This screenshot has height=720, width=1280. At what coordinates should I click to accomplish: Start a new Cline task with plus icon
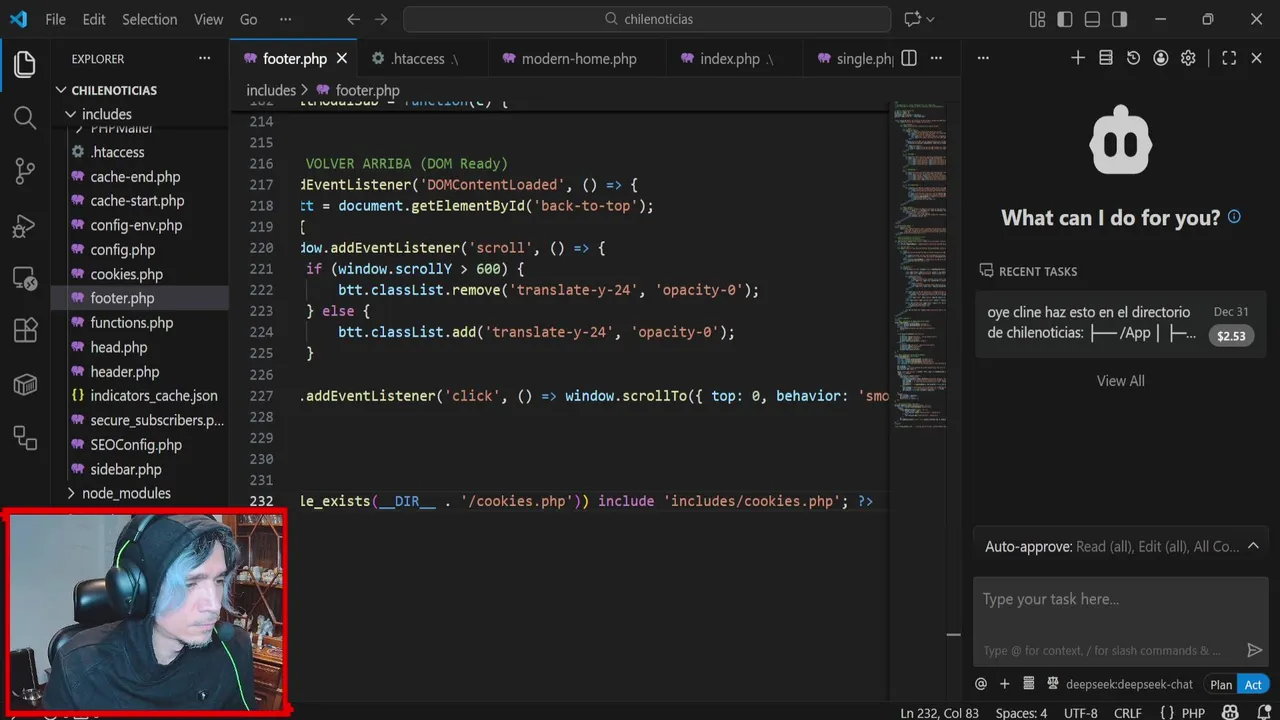[x=1078, y=58]
